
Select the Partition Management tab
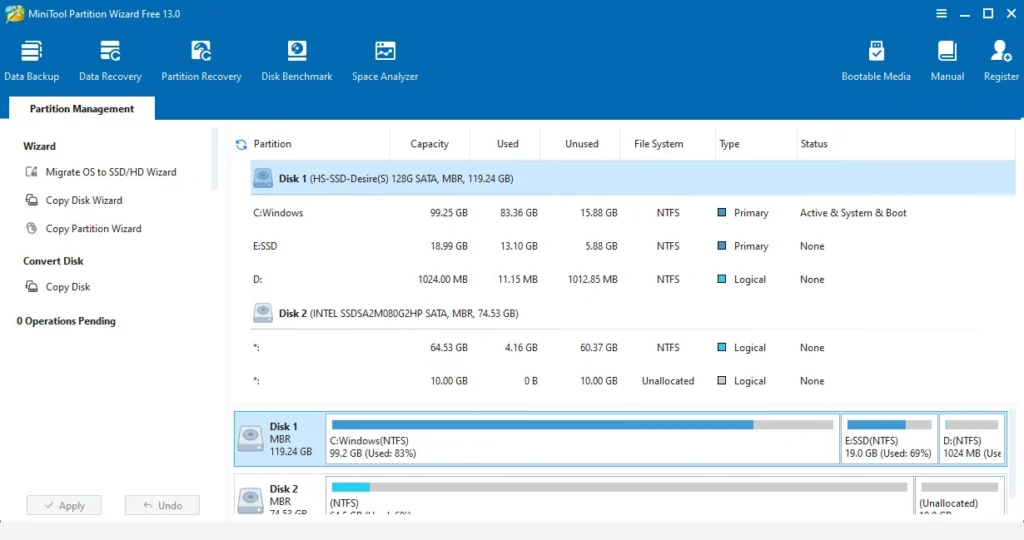coord(82,109)
